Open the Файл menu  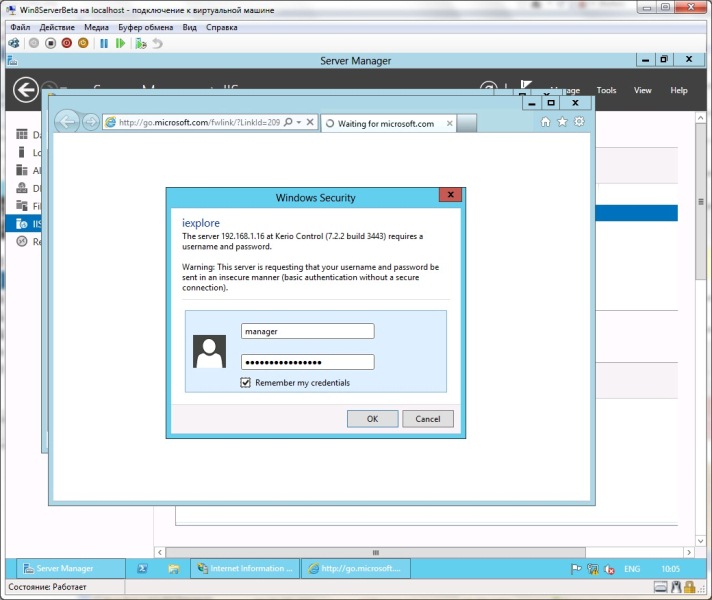20,27
